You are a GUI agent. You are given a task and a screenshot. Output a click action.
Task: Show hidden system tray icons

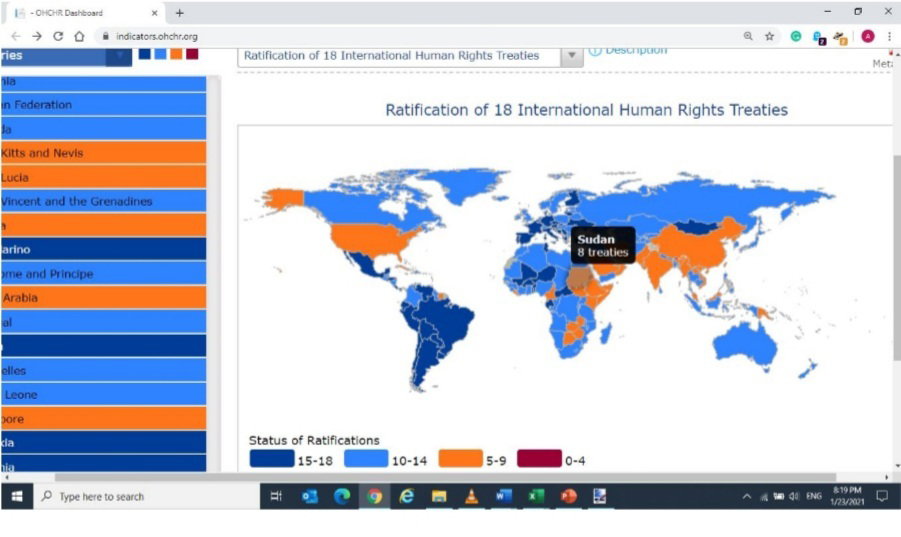747,497
